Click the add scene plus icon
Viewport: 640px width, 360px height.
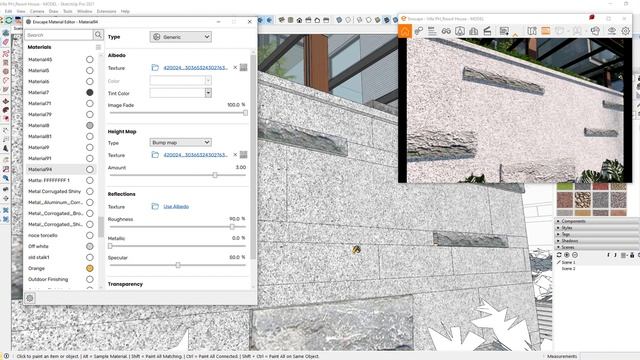[x=567, y=255]
